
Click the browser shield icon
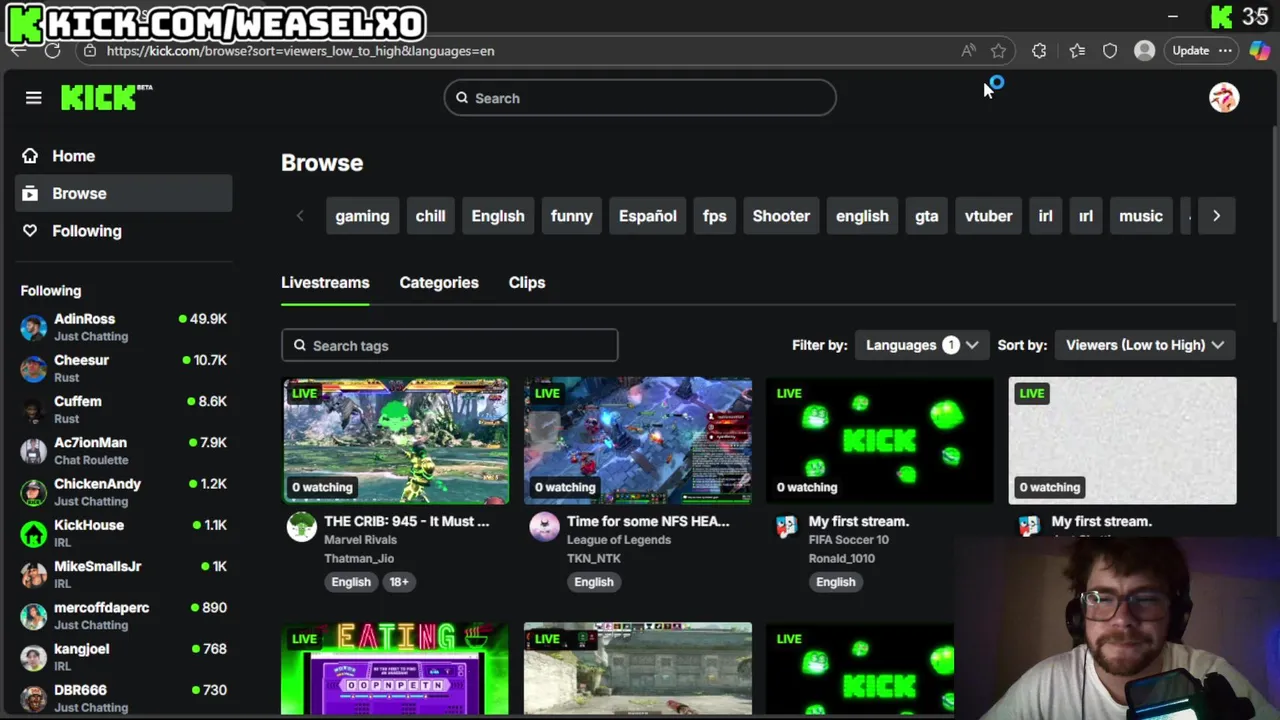pos(1110,50)
